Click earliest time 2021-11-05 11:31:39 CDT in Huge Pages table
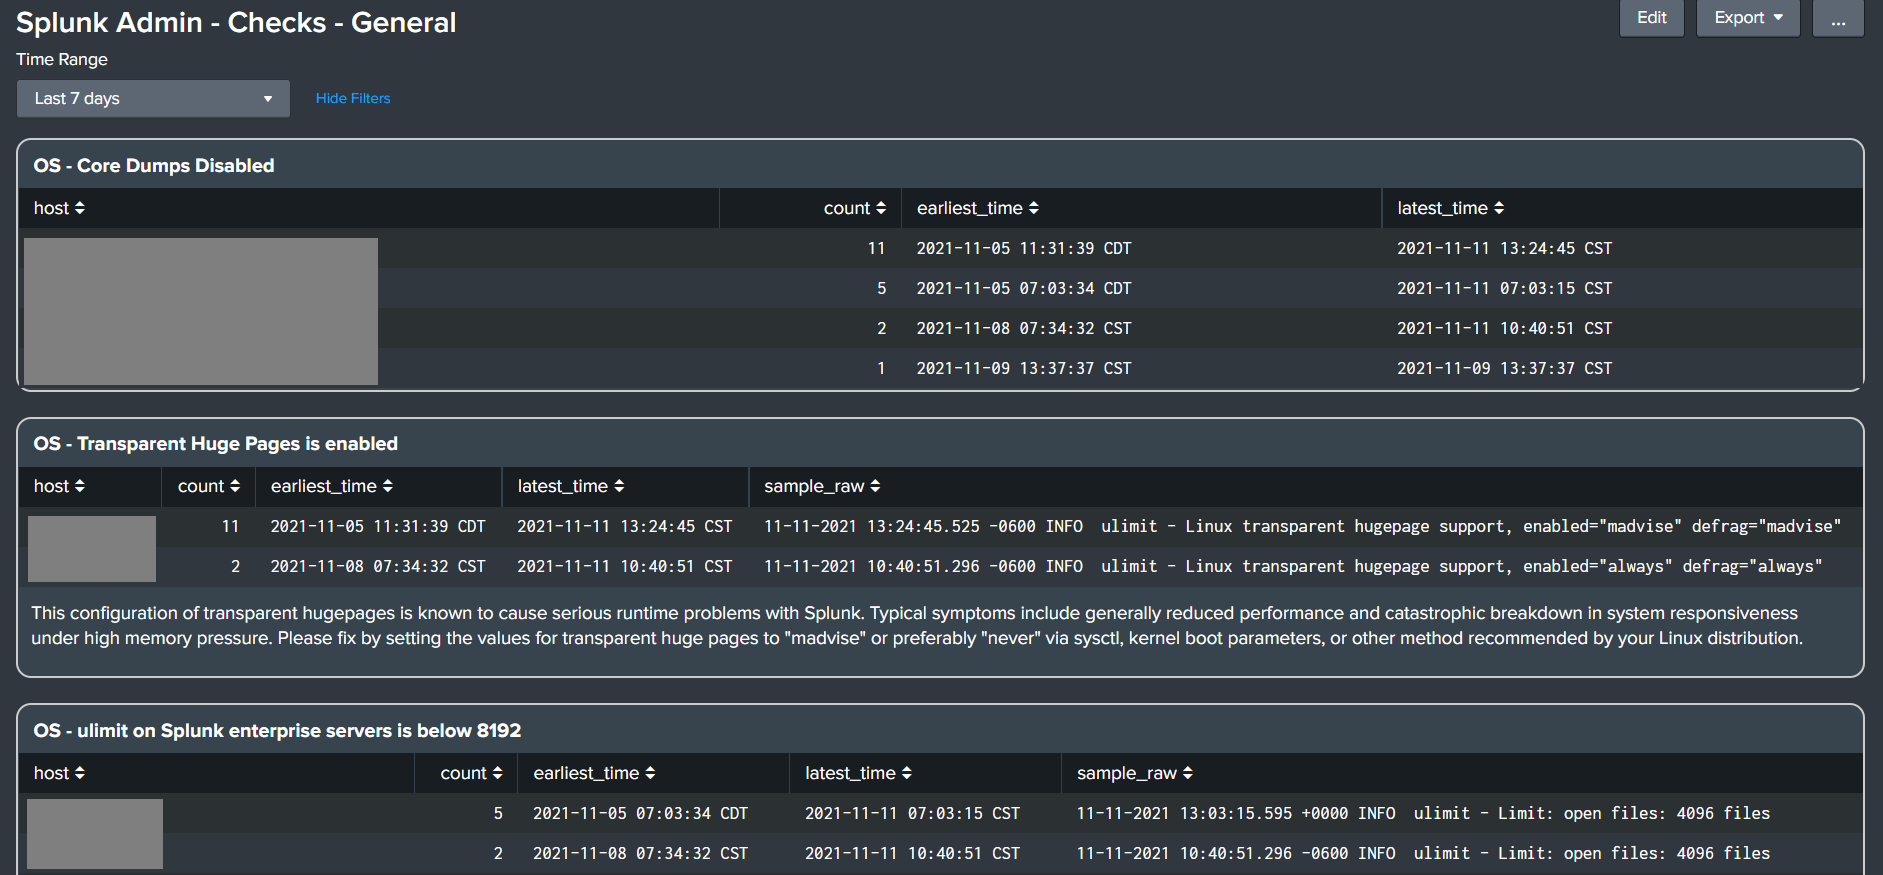This screenshot has width=1883, height=875. pyautogui.click(x=378, y=526)
